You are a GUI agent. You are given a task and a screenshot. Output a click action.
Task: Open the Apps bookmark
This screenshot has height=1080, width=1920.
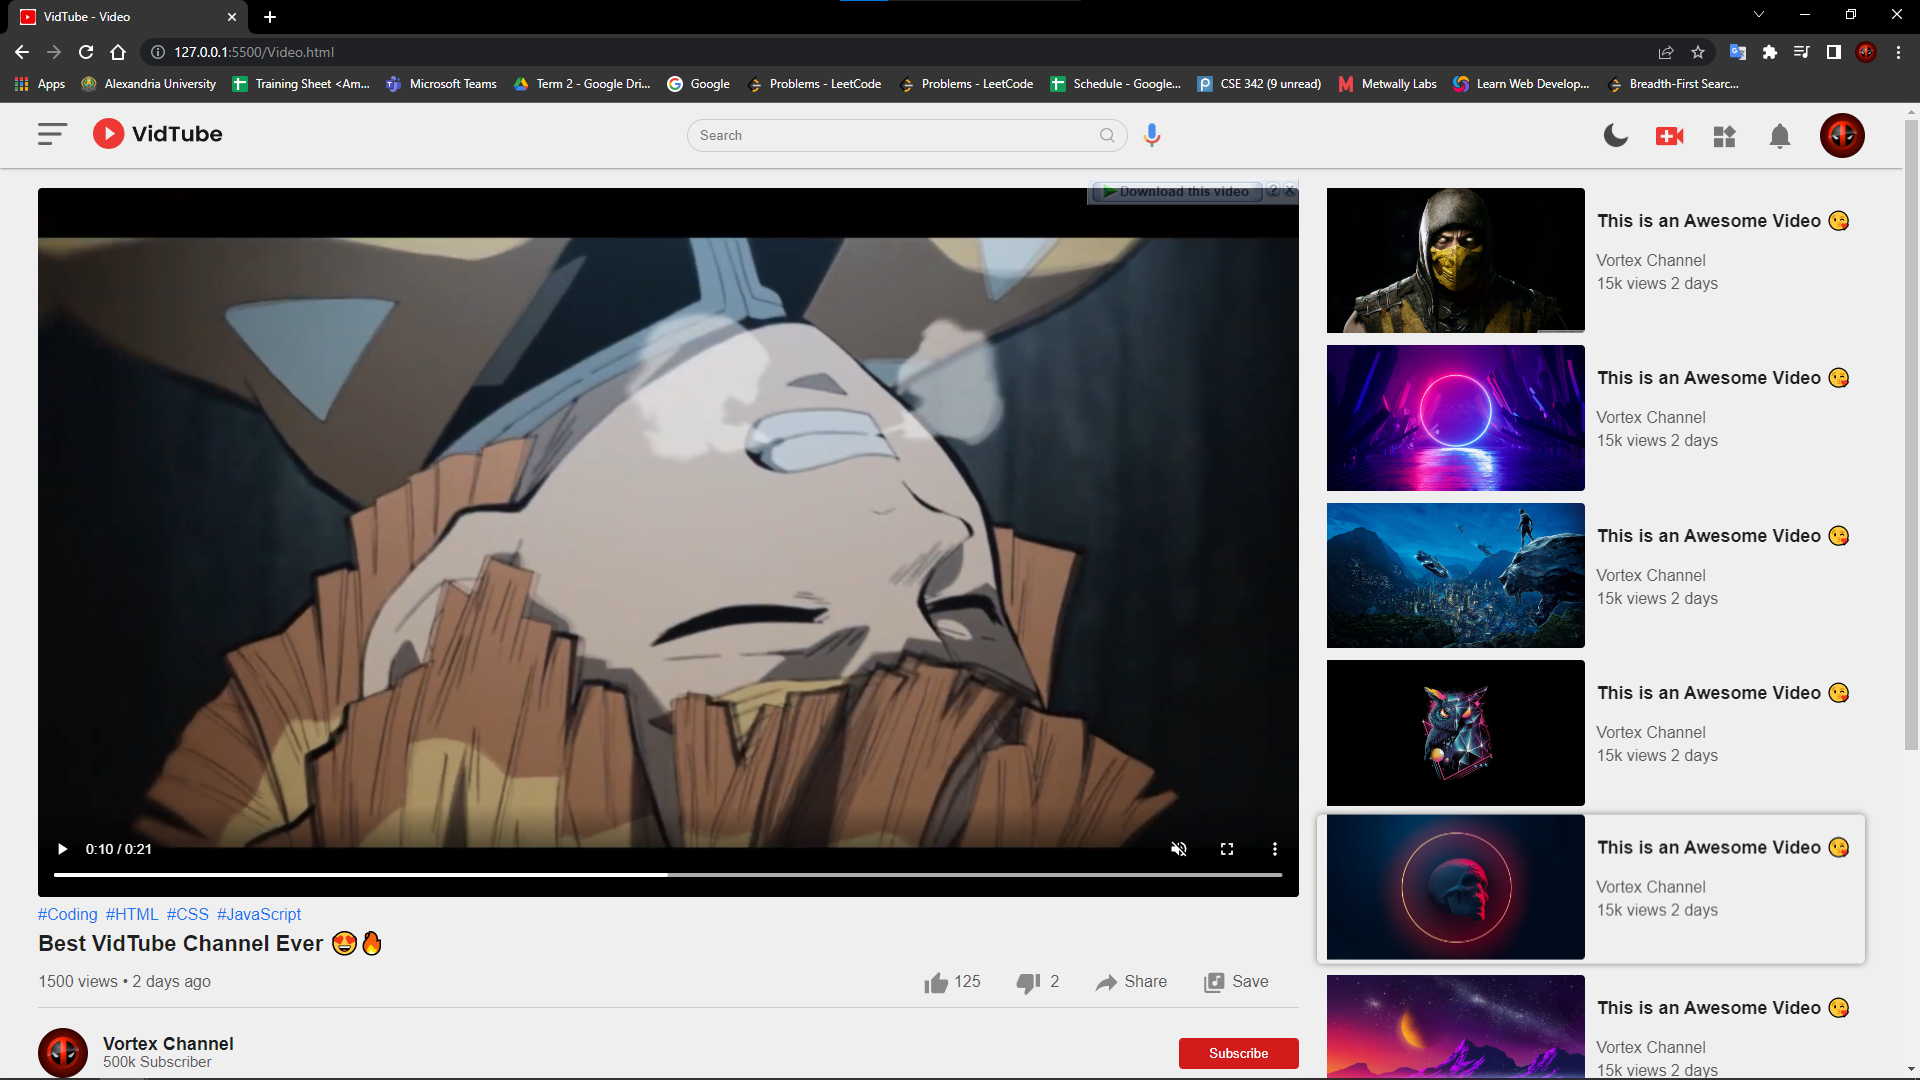point(40,84)
